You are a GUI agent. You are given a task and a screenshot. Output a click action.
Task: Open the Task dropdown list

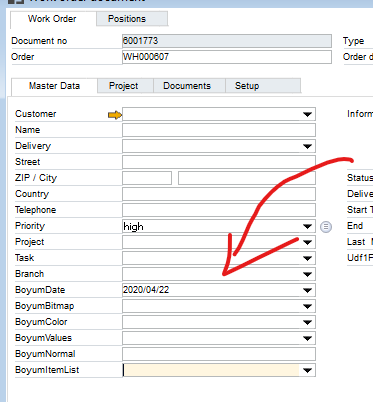[x=307, y=258]
